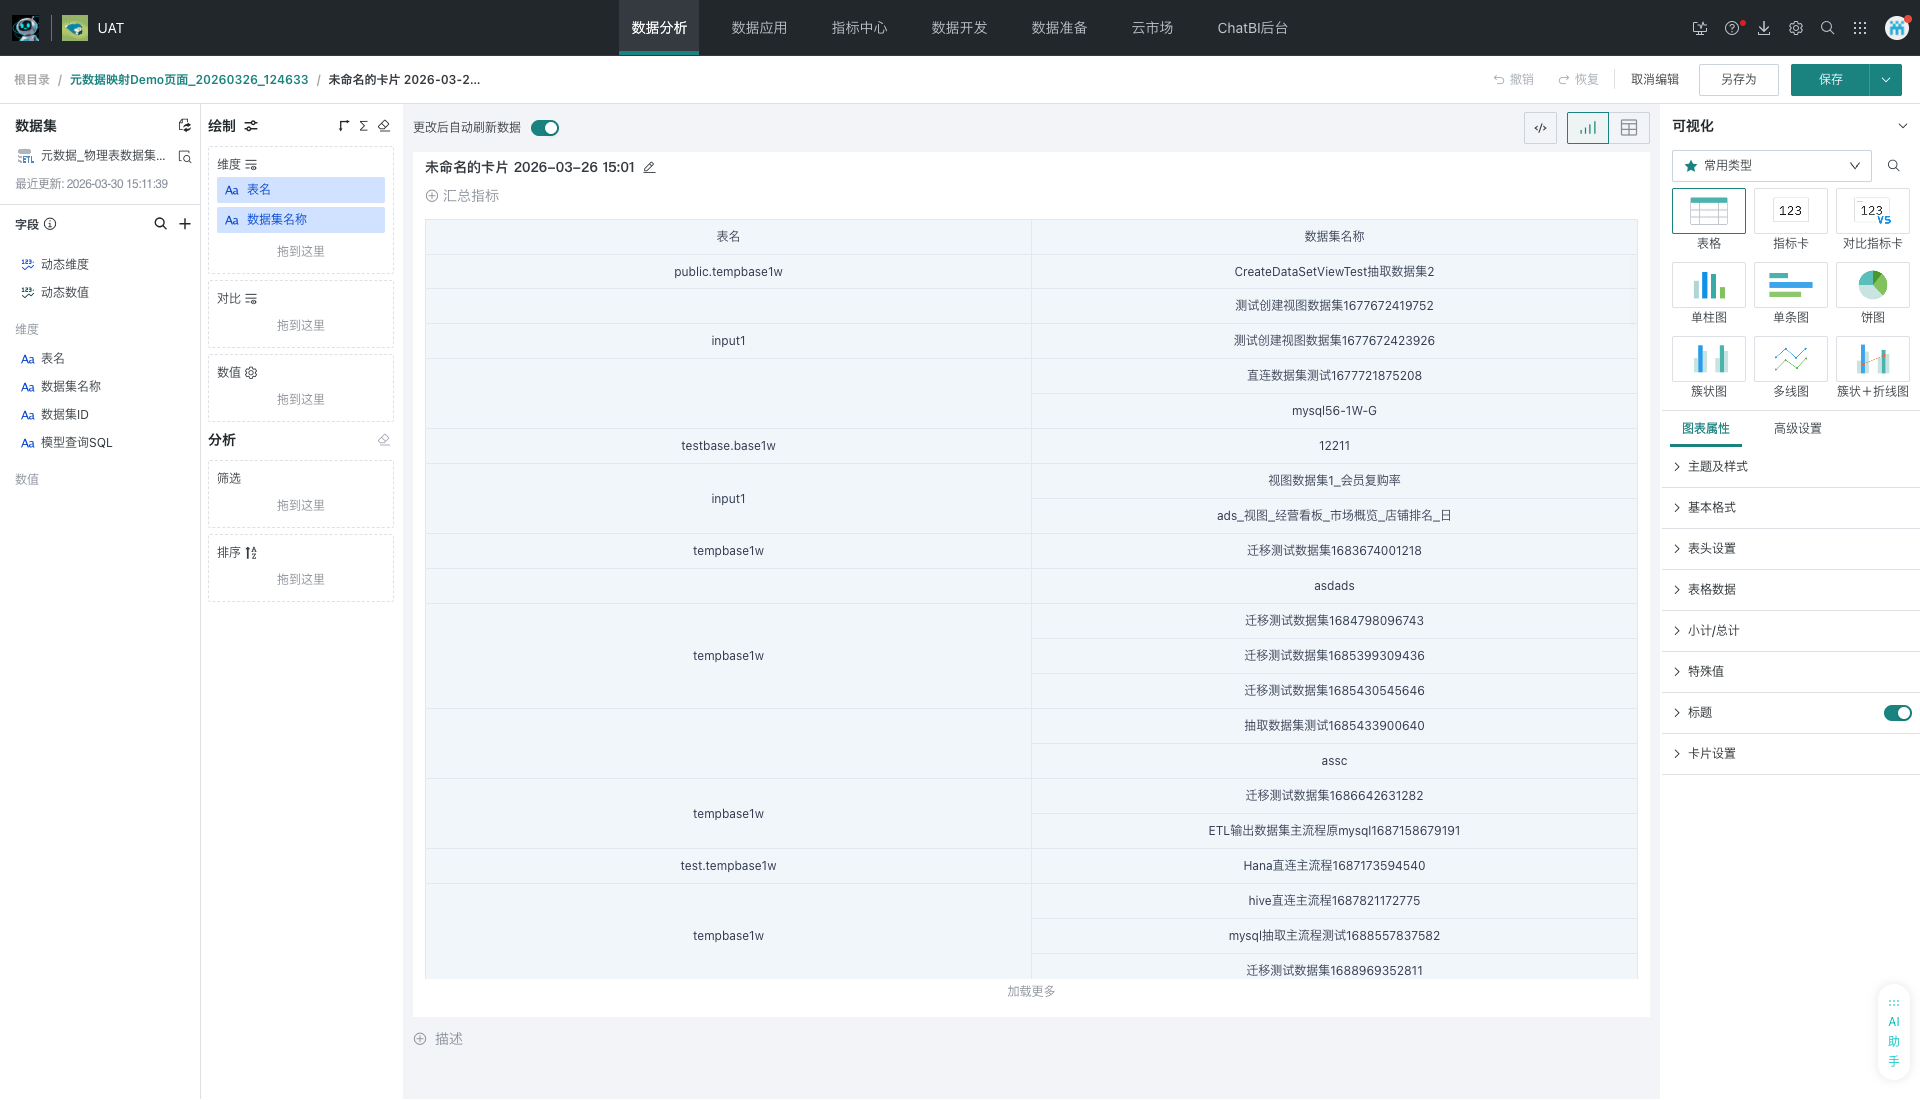Toggle 更改后自动刷新数据 switch
1920x1100 pixels.
pyautogui.click(x=545, y=128)
